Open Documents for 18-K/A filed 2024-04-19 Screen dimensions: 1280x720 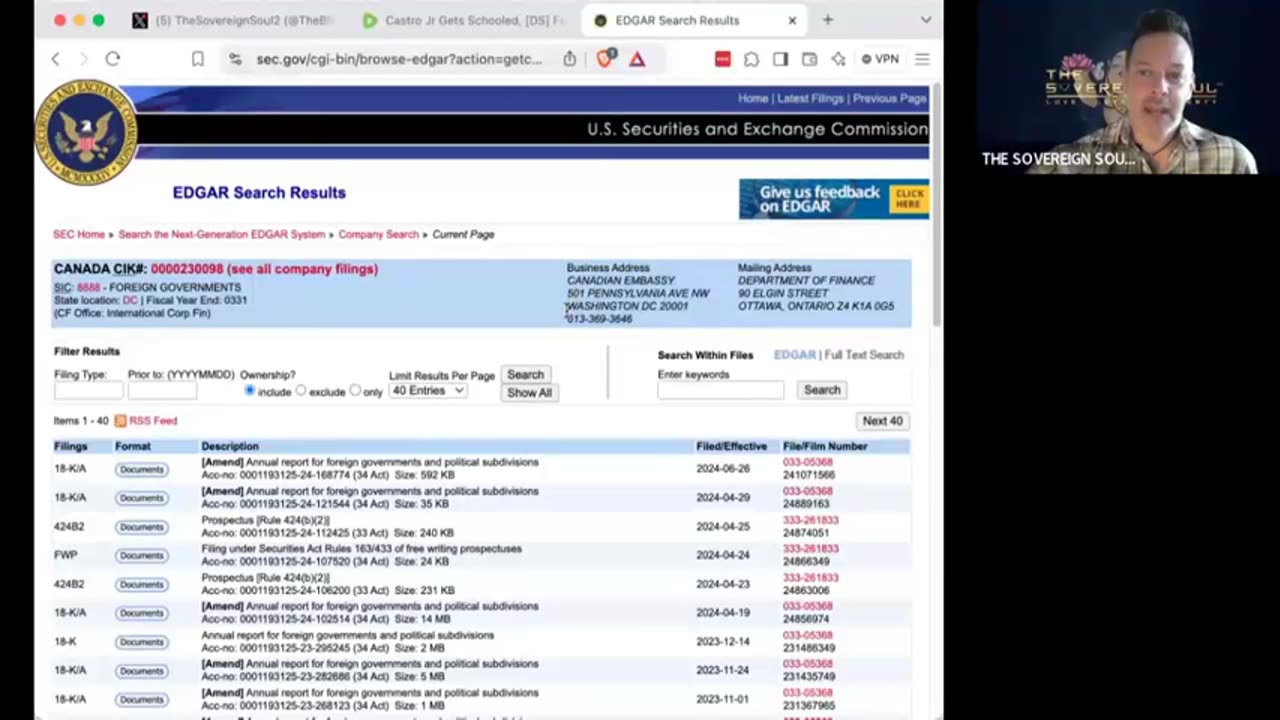(141, 613)
